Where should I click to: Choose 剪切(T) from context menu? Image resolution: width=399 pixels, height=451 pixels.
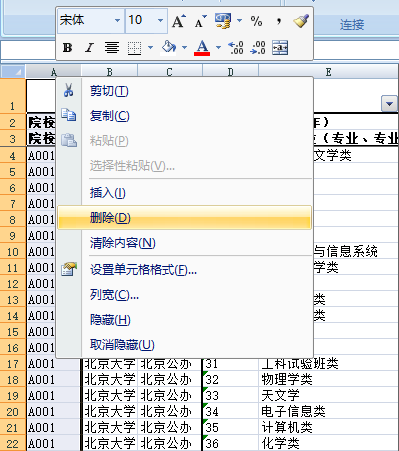coord(185,91)
